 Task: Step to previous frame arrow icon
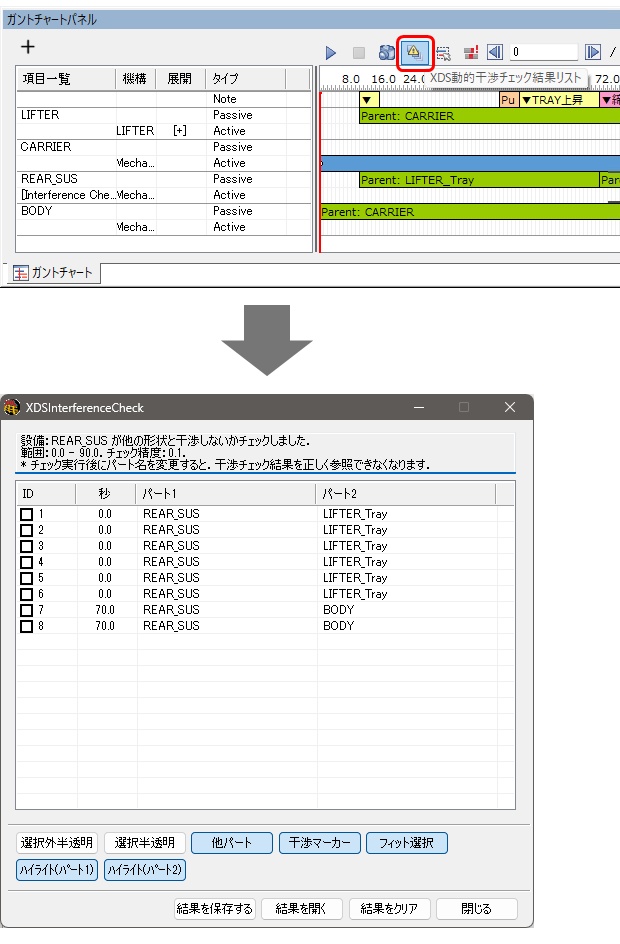pyautogui.click(x=494, y=53)
